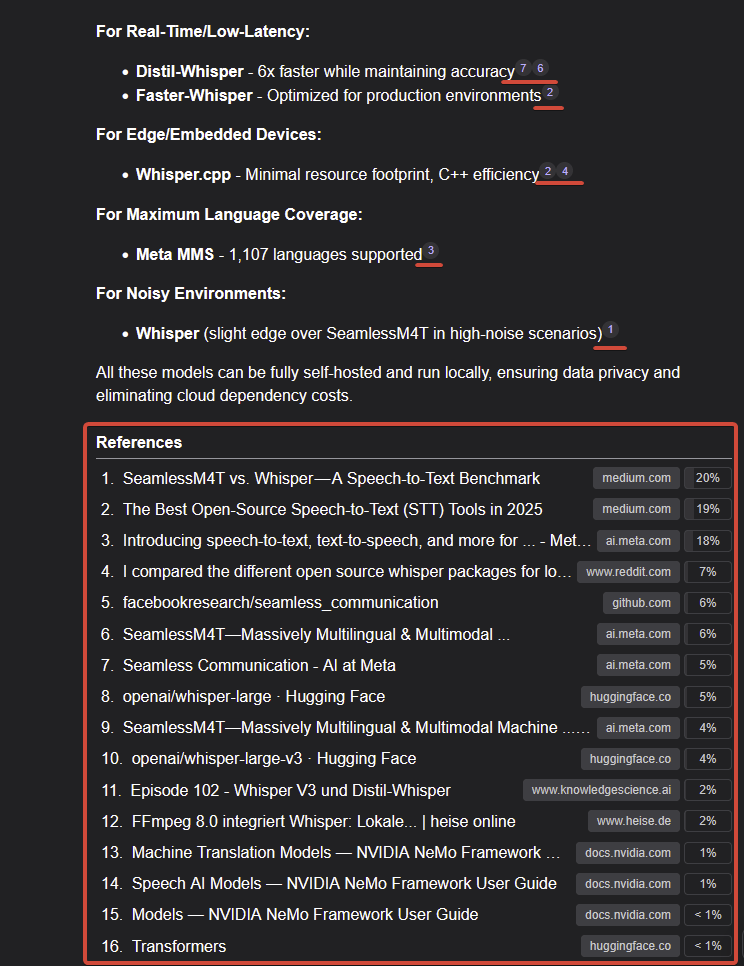Click citation badge 4 beside Whisper.cpp
The width and height of the screenshot is (744, 966).
point(565,172)
